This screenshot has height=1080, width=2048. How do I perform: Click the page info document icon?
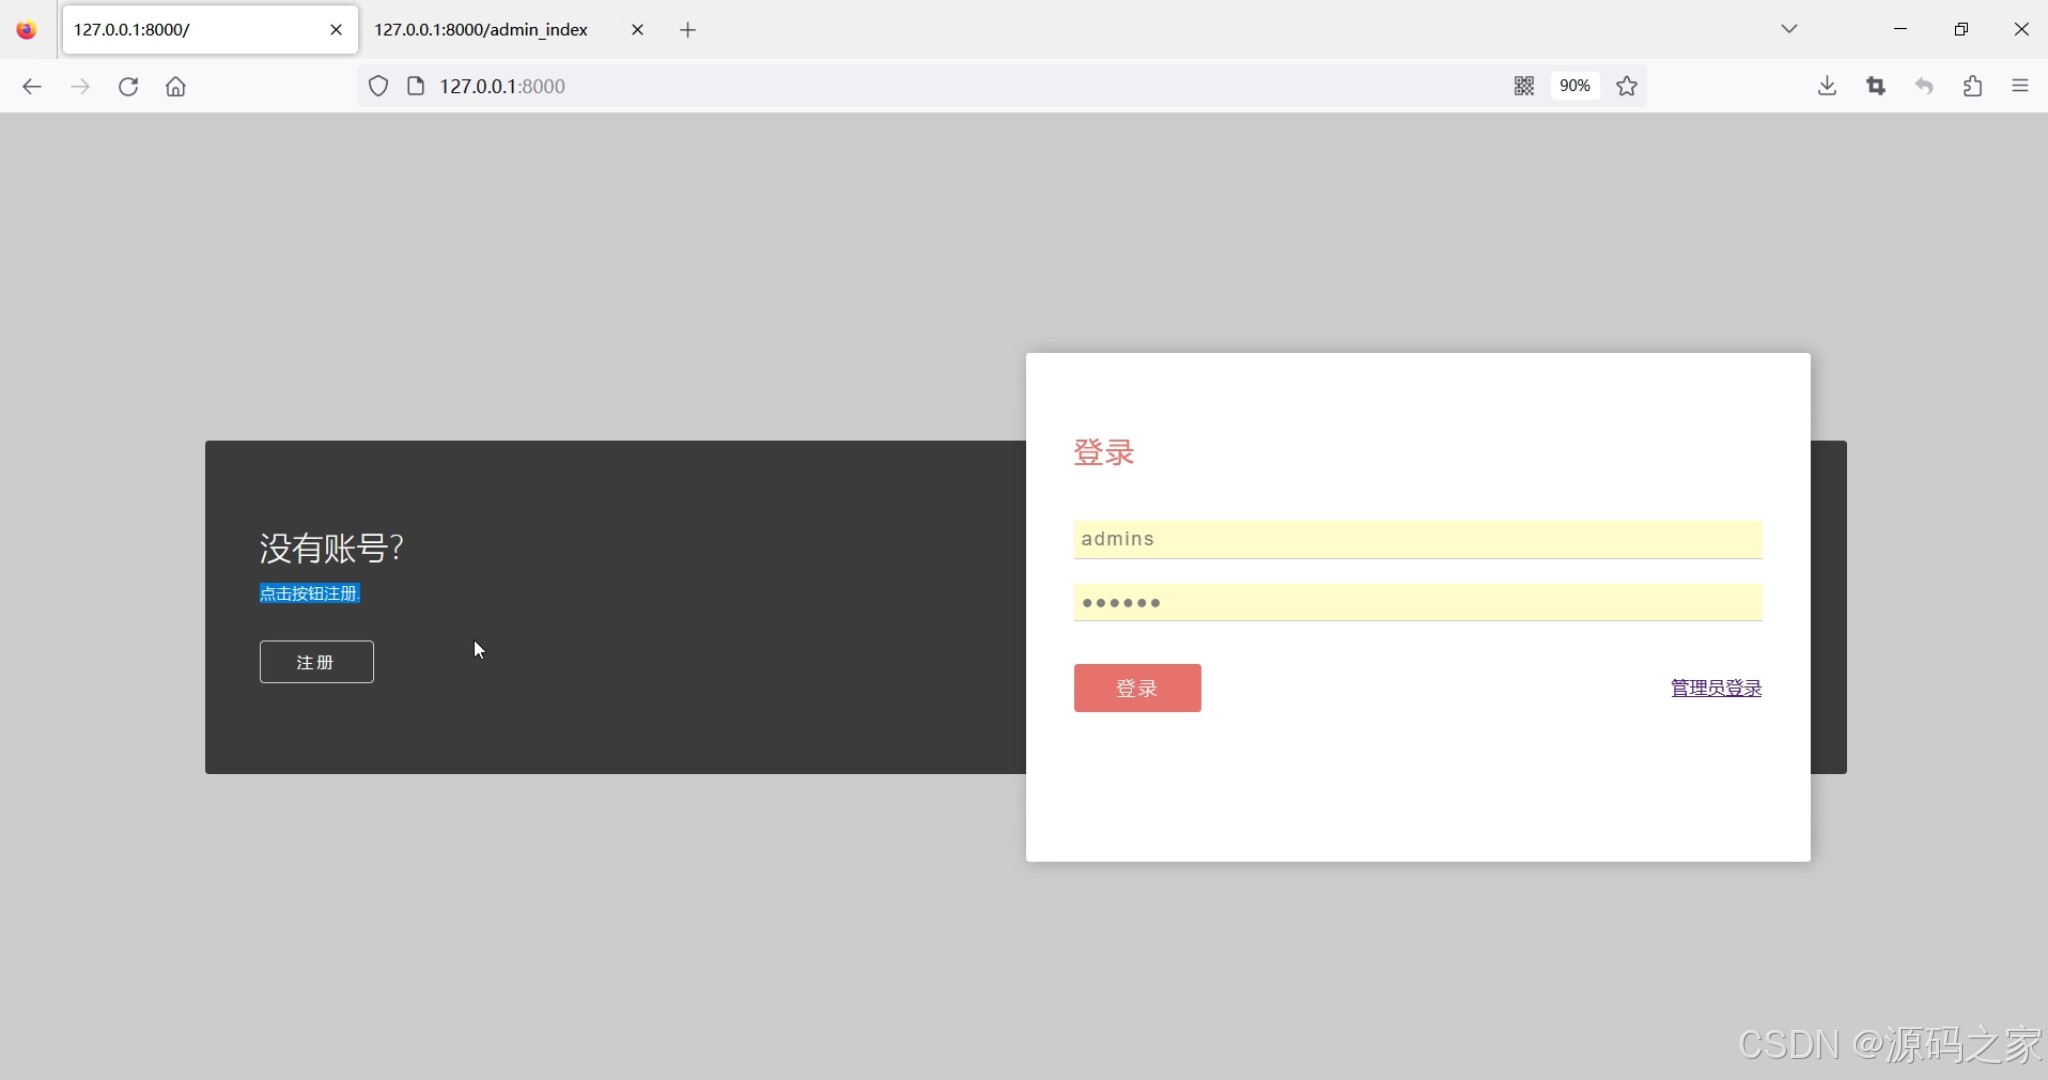tap(416, 86)
